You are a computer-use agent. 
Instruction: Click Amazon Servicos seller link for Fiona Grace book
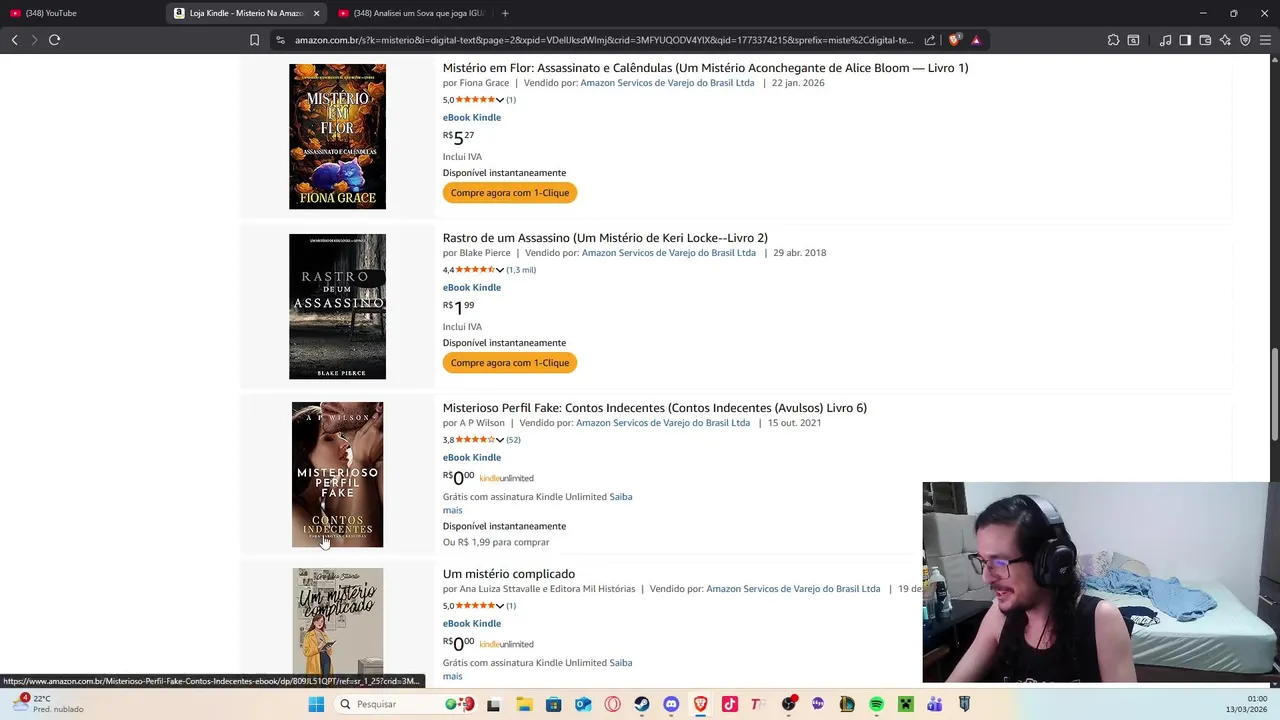coord(667,83)
